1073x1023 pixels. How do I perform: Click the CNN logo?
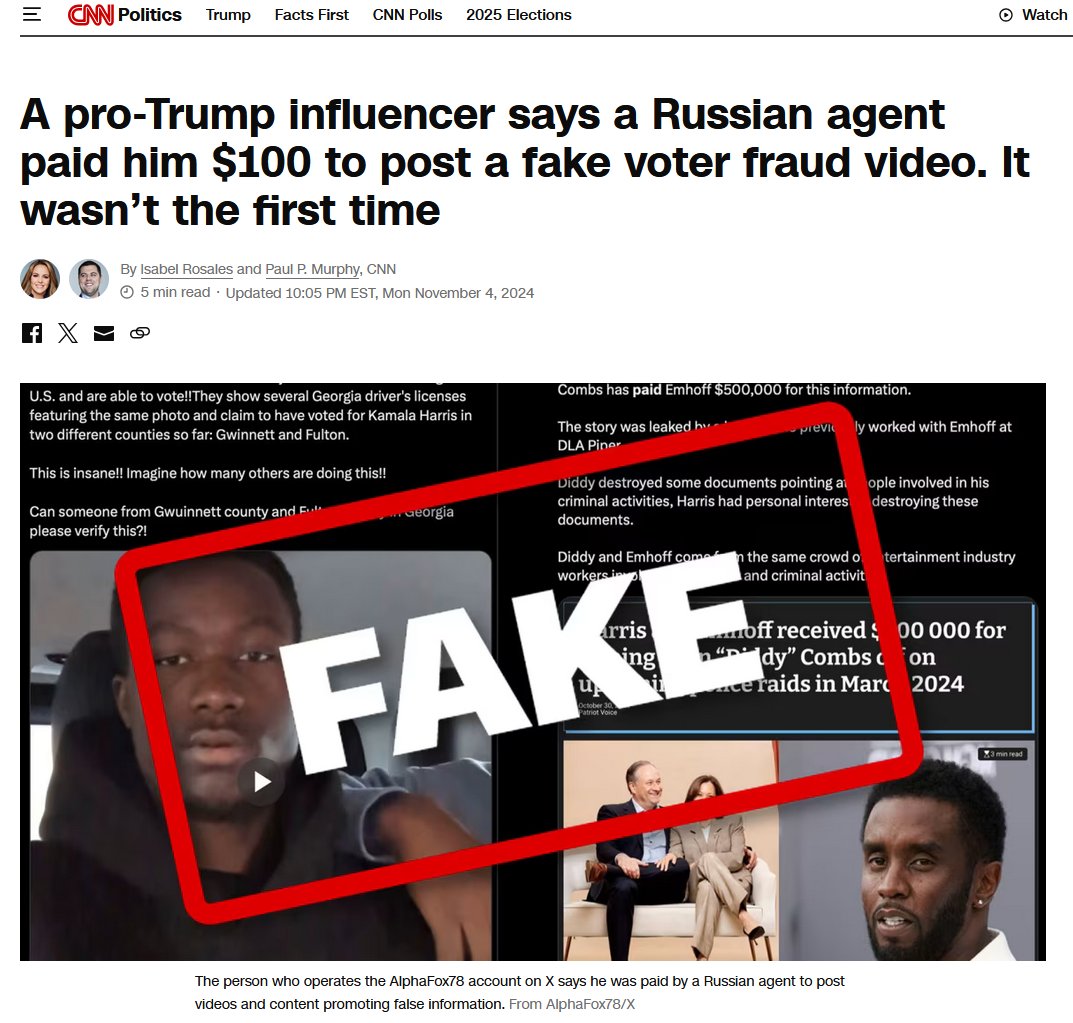(x=90, y=14)
